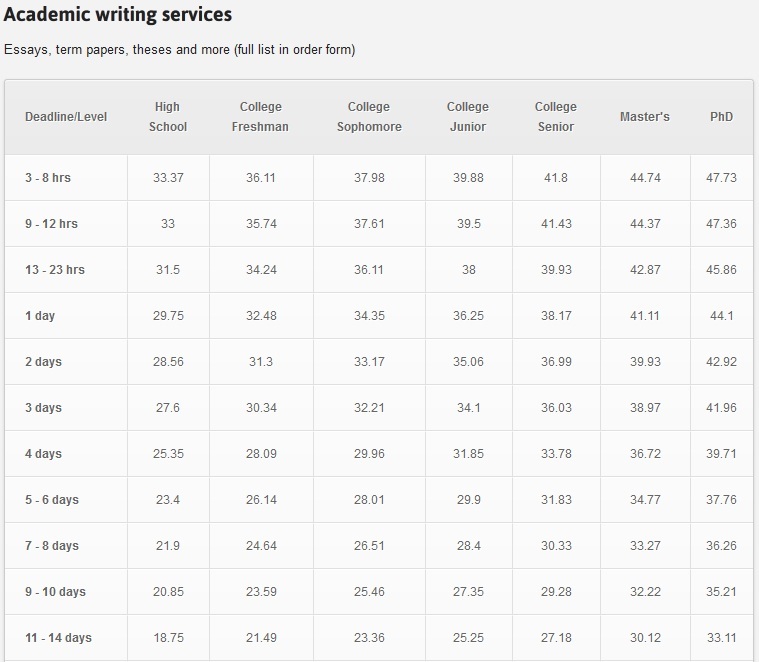Click the Master's column header
Viewport: 759px width, 662px height.
(645, 117)
